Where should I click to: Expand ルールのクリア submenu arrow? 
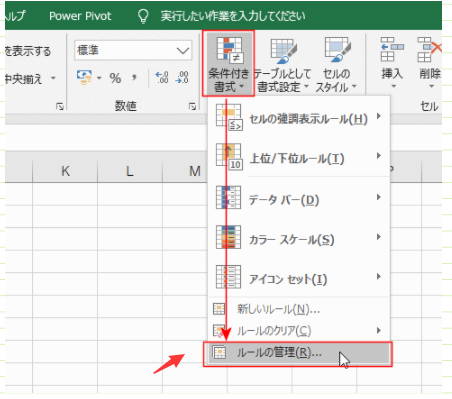(378, 330)
